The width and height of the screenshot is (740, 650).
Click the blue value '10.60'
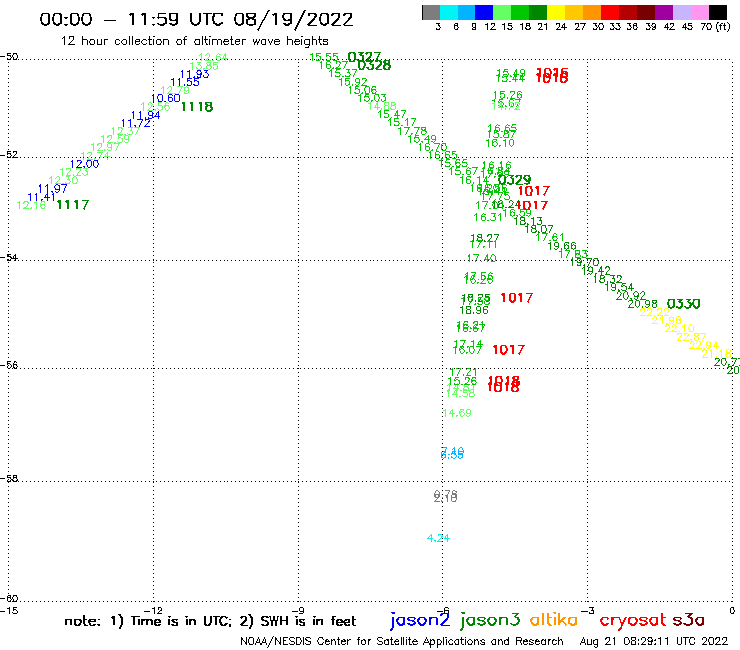pos(166,98)
